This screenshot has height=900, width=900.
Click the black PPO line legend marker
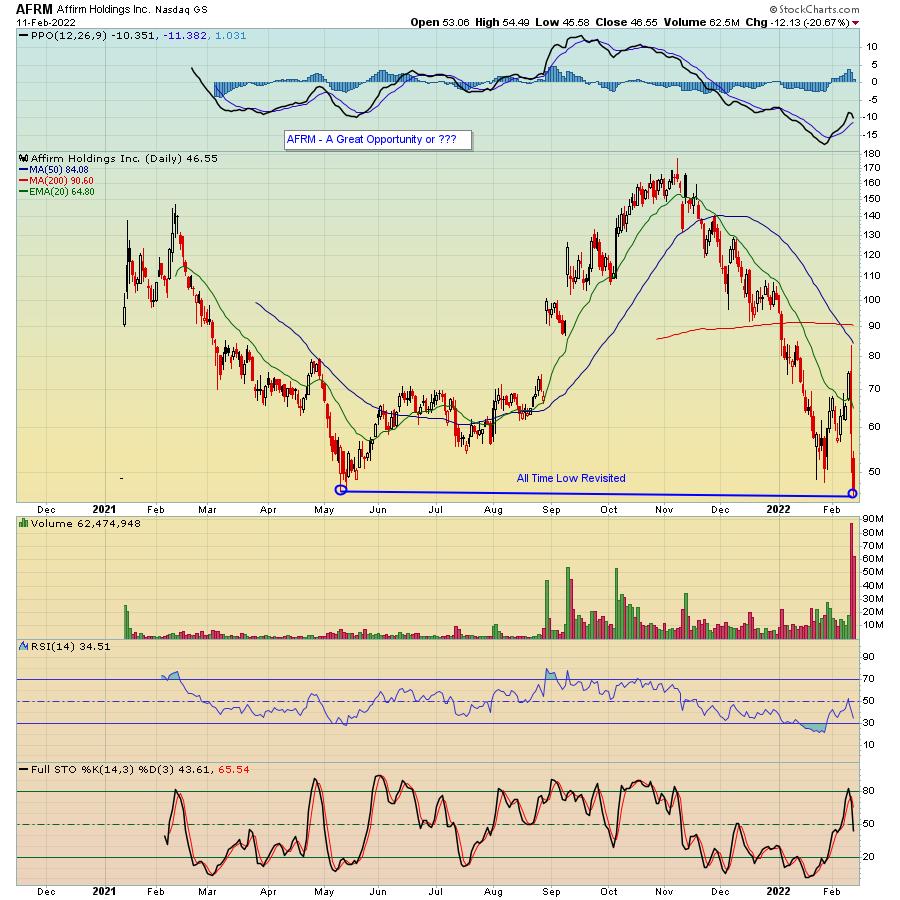click(x=23, y=35)
